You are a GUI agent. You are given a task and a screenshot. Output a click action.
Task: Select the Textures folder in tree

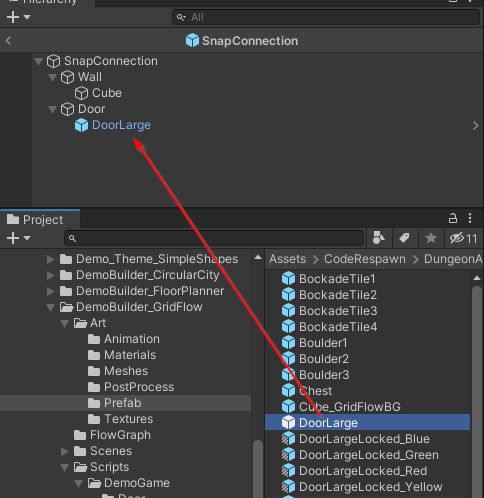point(128,419)
